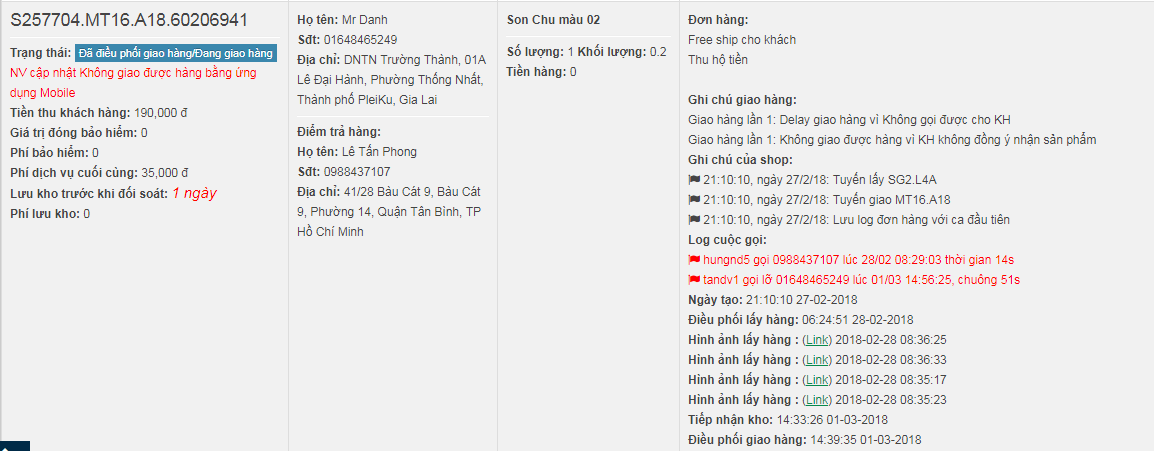Open the Link for photo taken 08:36:33
Image resolution: width=1154 pixels, height=451 pixels.
pyautogui.click(x=817, y=360)
